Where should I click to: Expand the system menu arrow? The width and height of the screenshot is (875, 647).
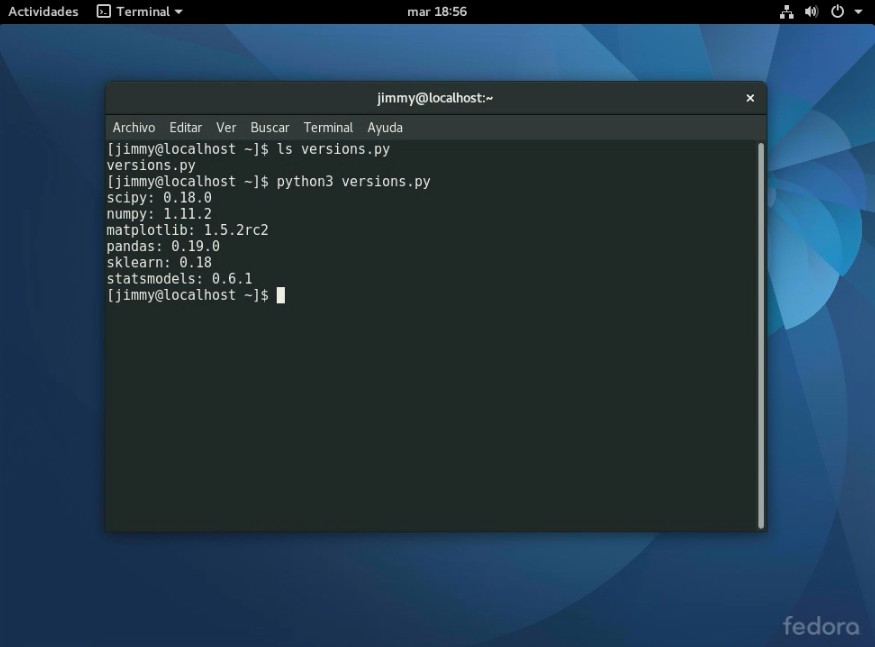click(x=857, y=12)
